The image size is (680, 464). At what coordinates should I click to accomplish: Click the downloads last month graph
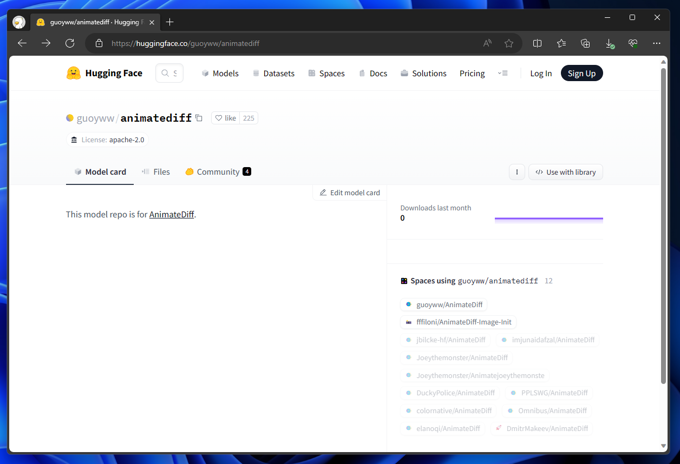(x=549, y=220)
